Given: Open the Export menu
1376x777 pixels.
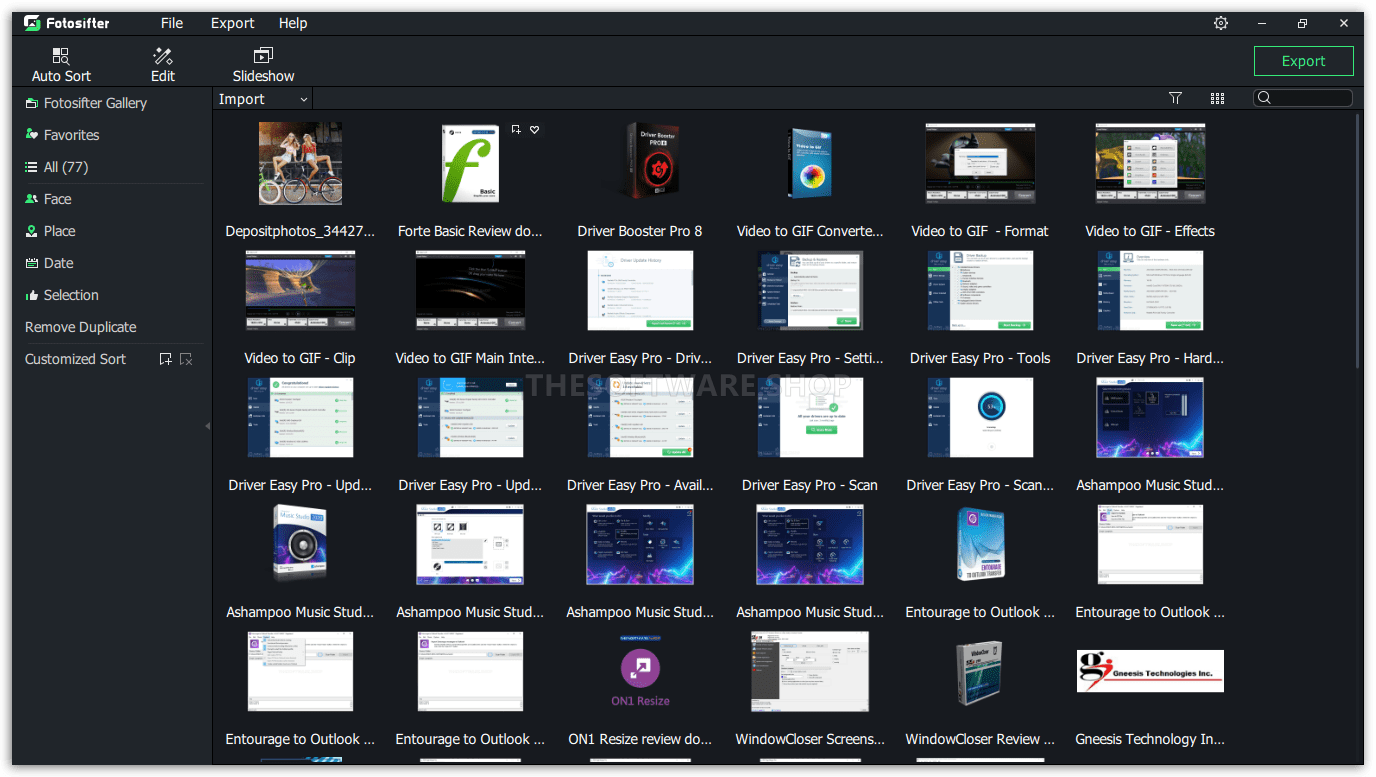Looking at the screenshot, I should pyautogui.click(x=232, y=23).
